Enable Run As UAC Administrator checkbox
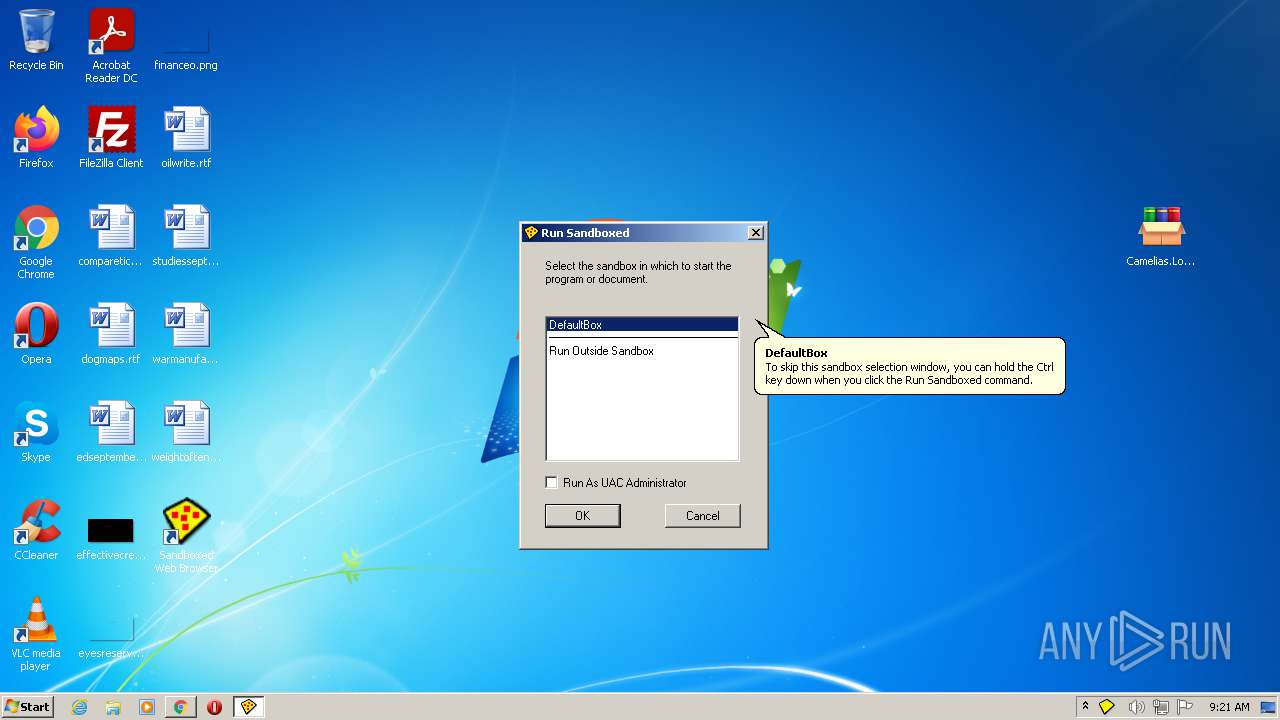The image size is (1280, 720). (551, 482)
